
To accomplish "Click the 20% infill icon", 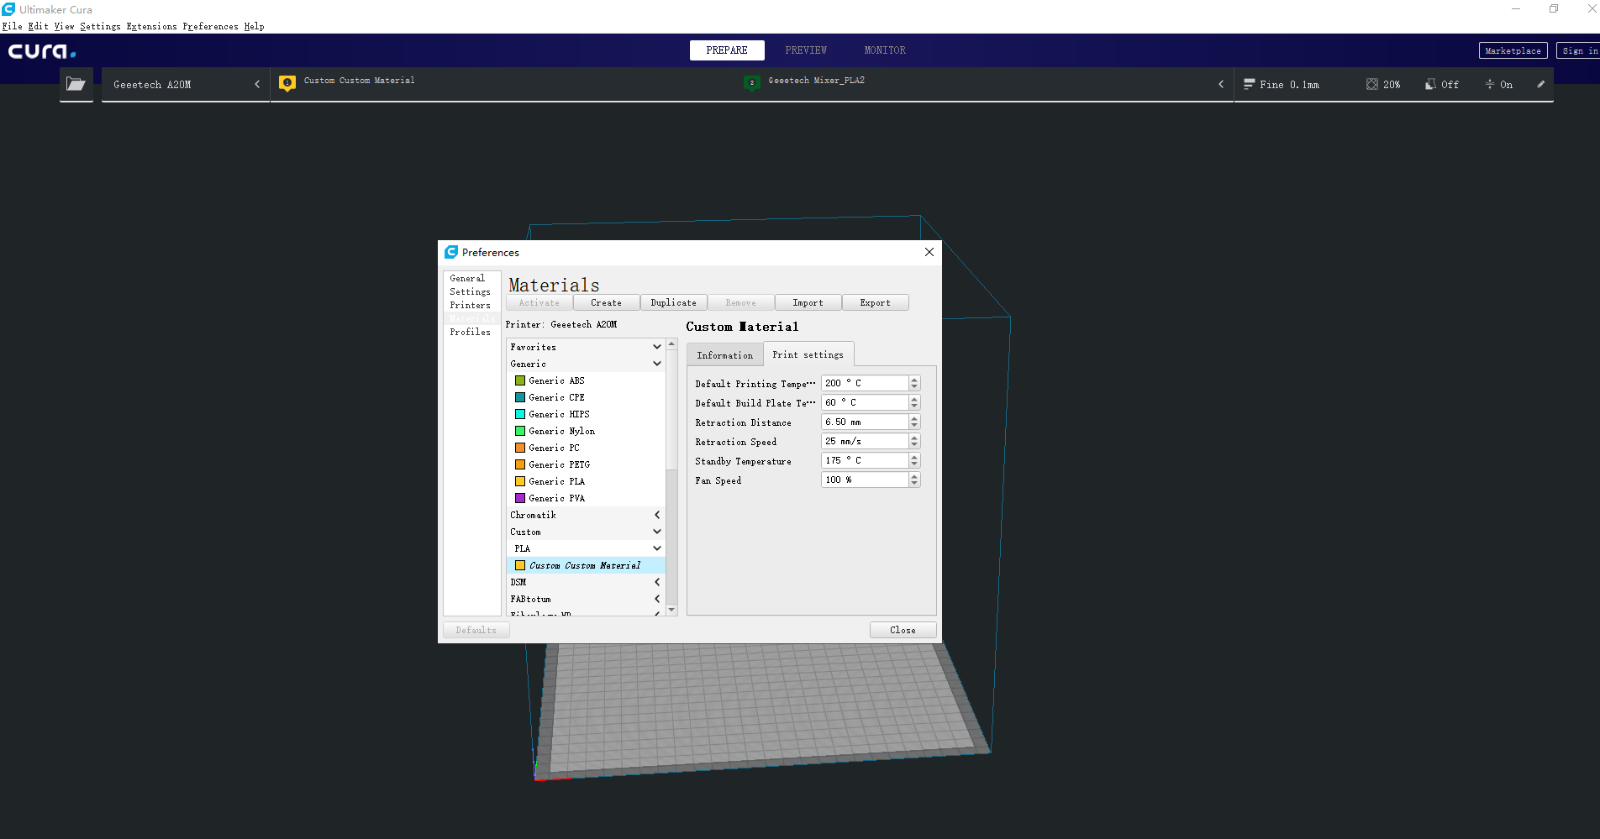I will pos(1372,84).
